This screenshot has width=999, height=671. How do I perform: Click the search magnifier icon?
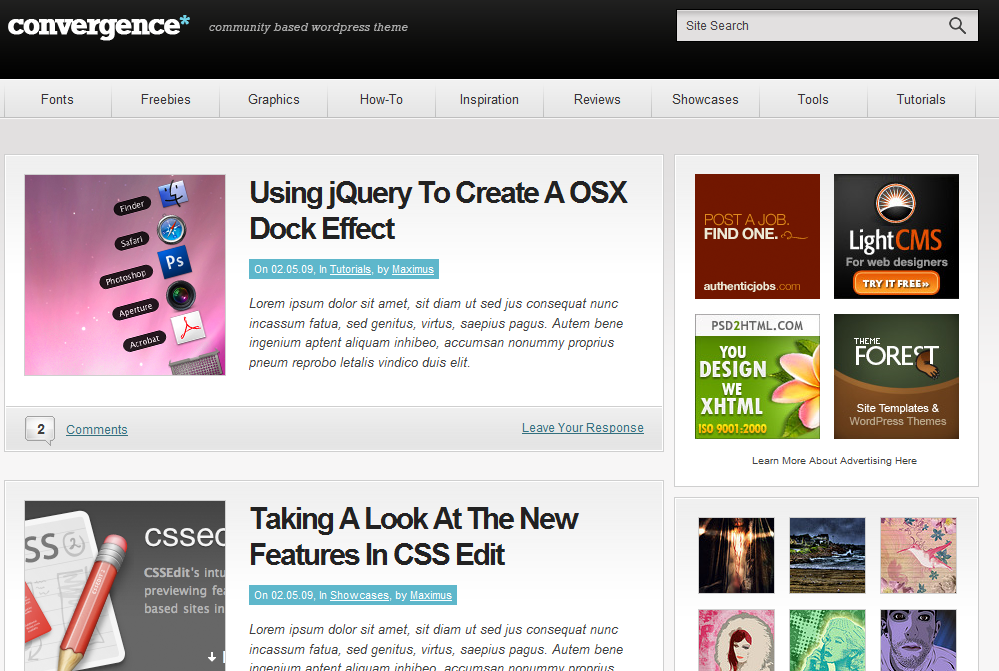point(957,25)
